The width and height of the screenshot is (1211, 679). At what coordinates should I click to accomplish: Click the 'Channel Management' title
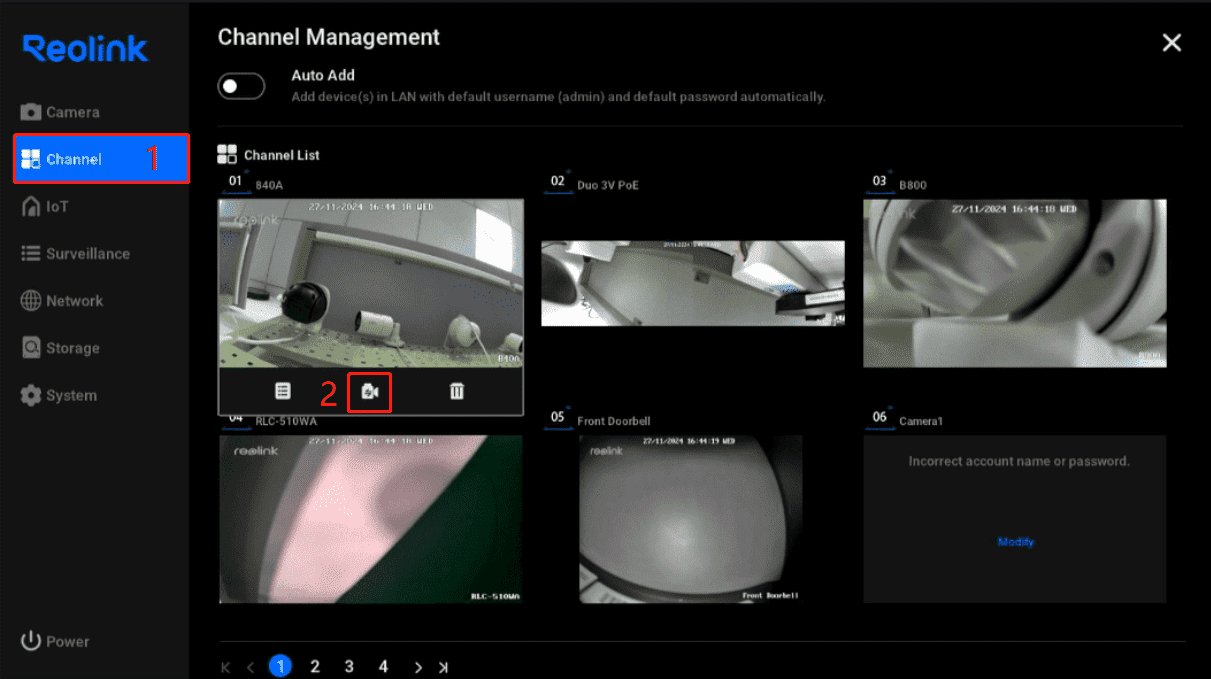[x=329, y=37]
